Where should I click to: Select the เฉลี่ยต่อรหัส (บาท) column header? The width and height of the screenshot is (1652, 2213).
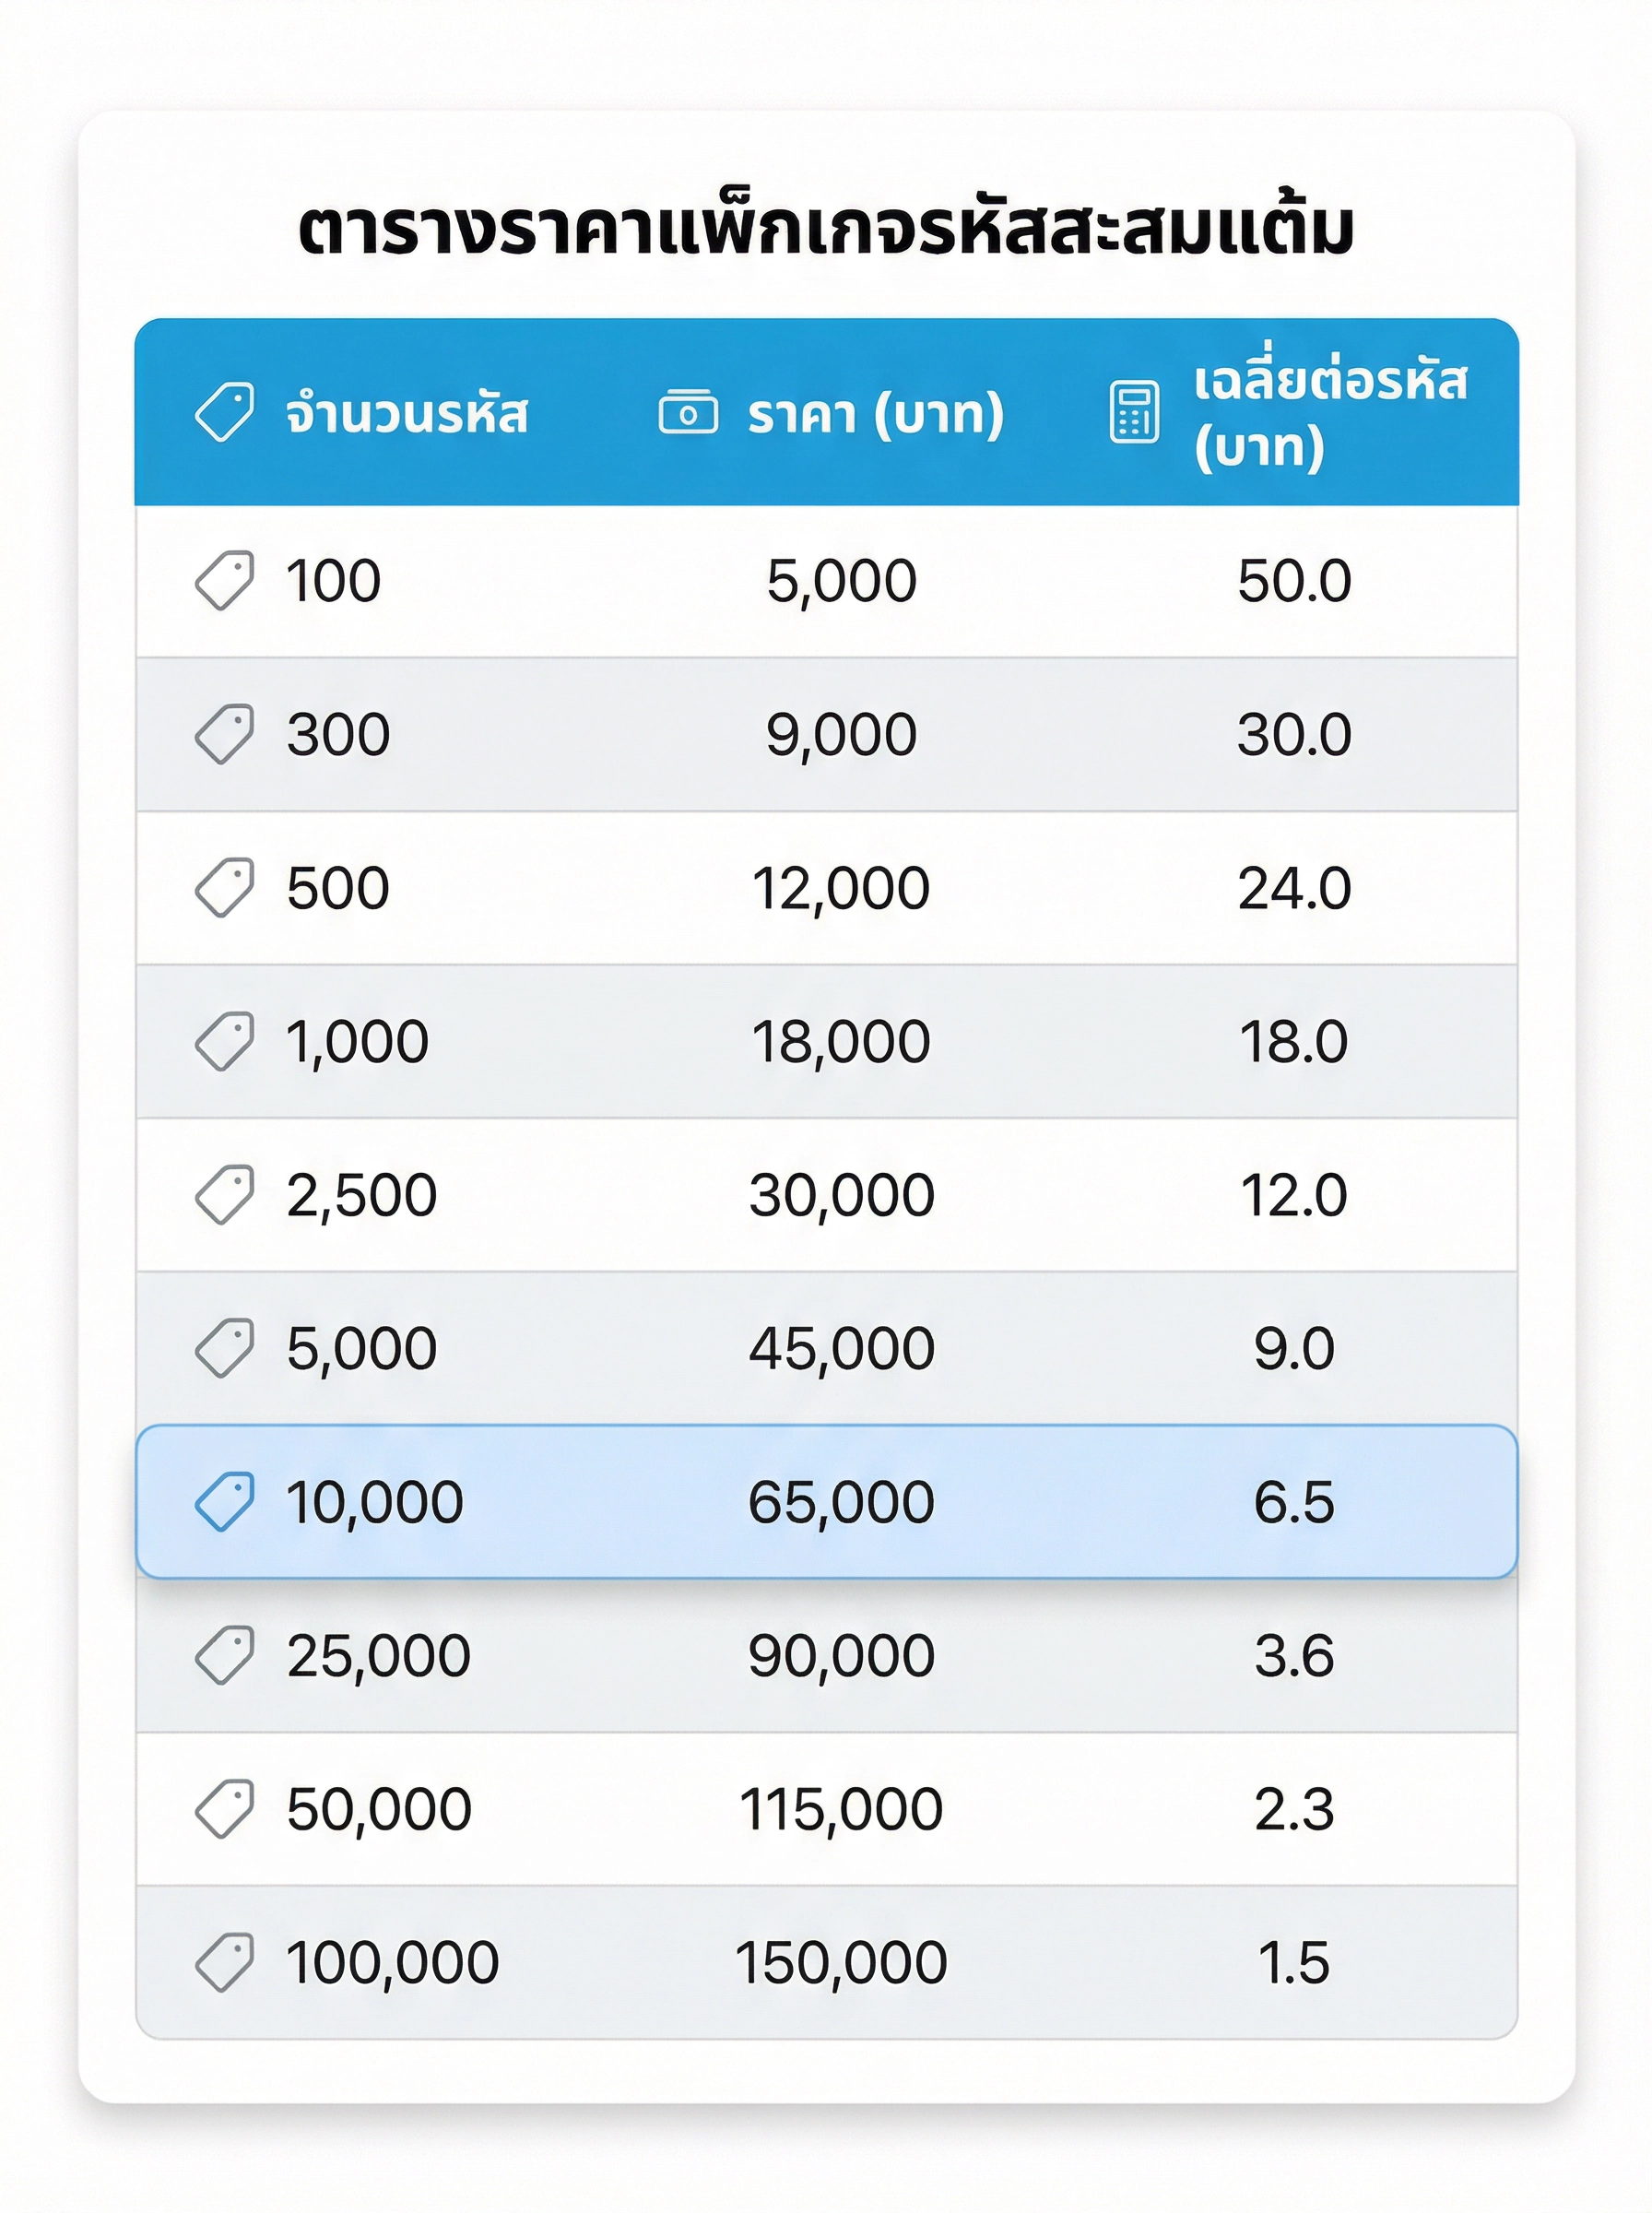(x=1330, y=413)
